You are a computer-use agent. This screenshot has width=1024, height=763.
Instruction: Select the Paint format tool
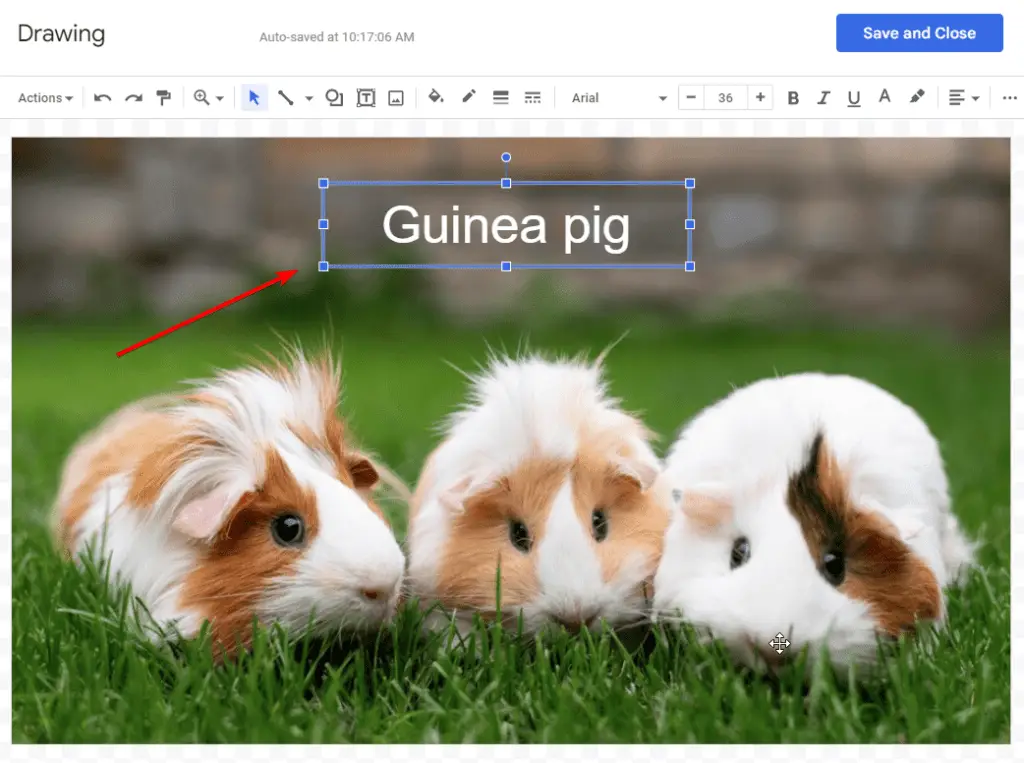coord(162,97)
